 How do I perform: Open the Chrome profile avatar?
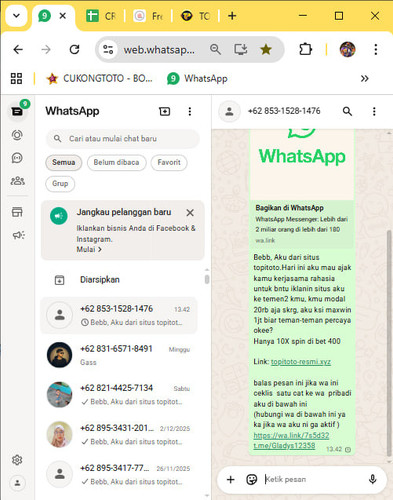(x=347, y=50)
